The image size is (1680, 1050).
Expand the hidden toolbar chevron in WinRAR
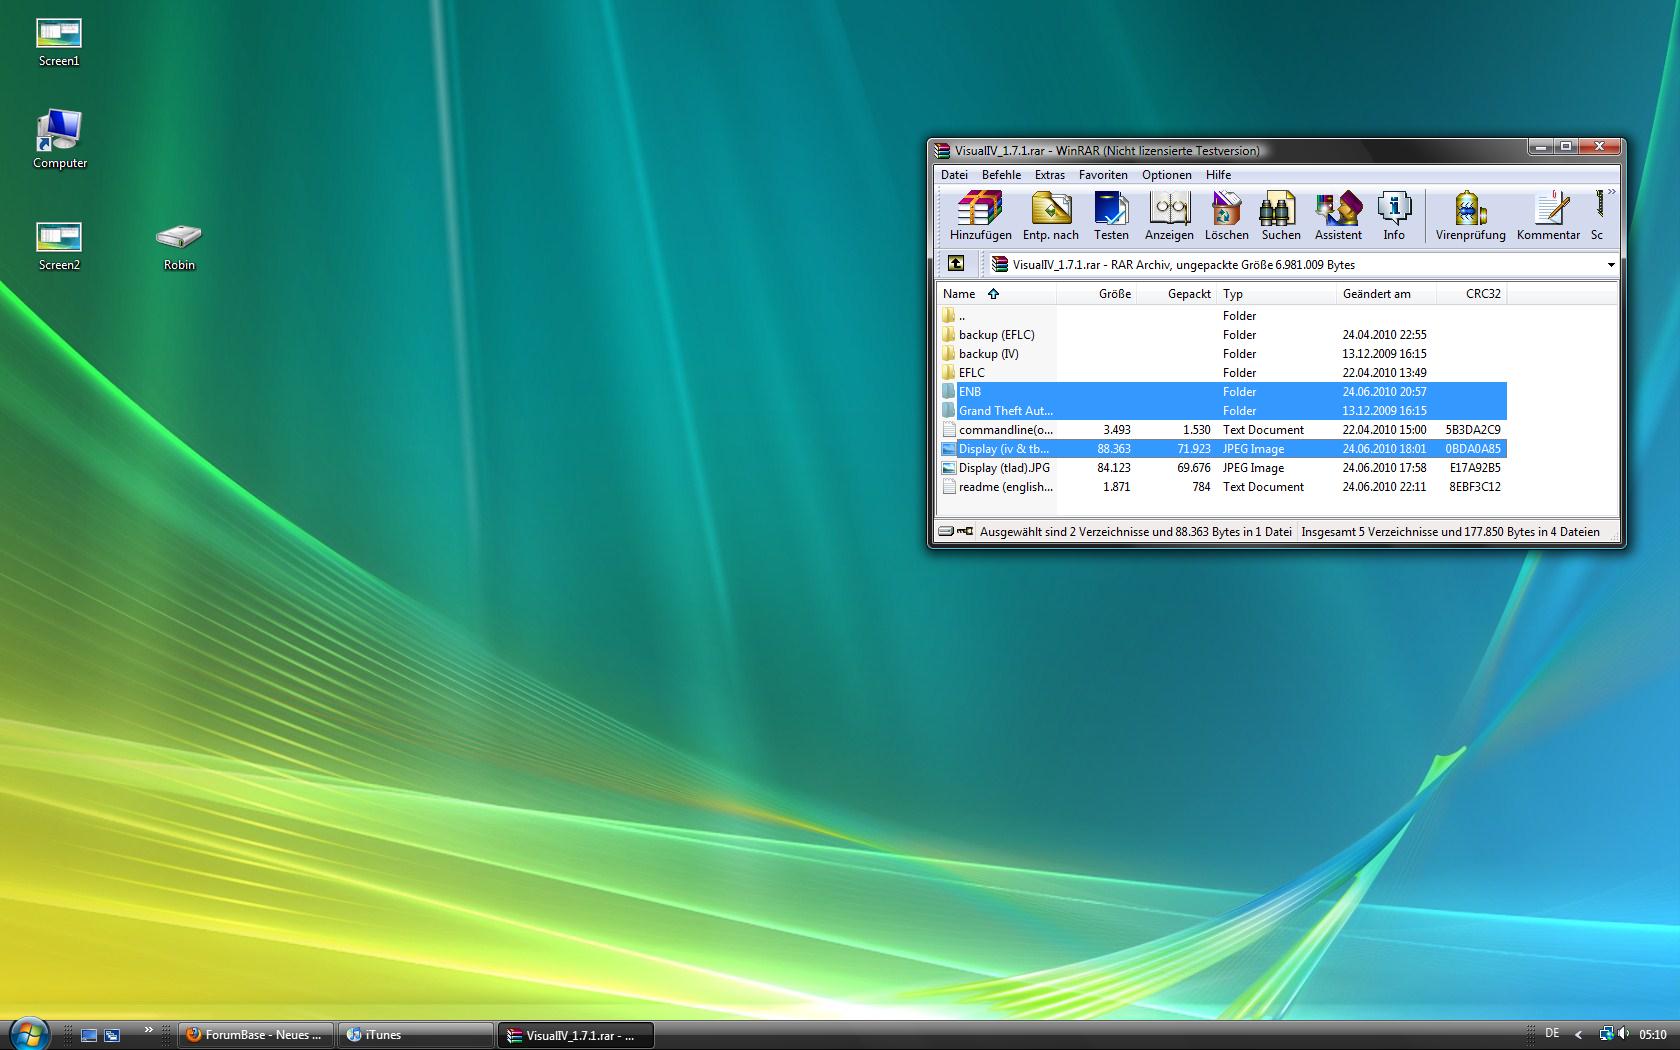(x=1611, y=192)
